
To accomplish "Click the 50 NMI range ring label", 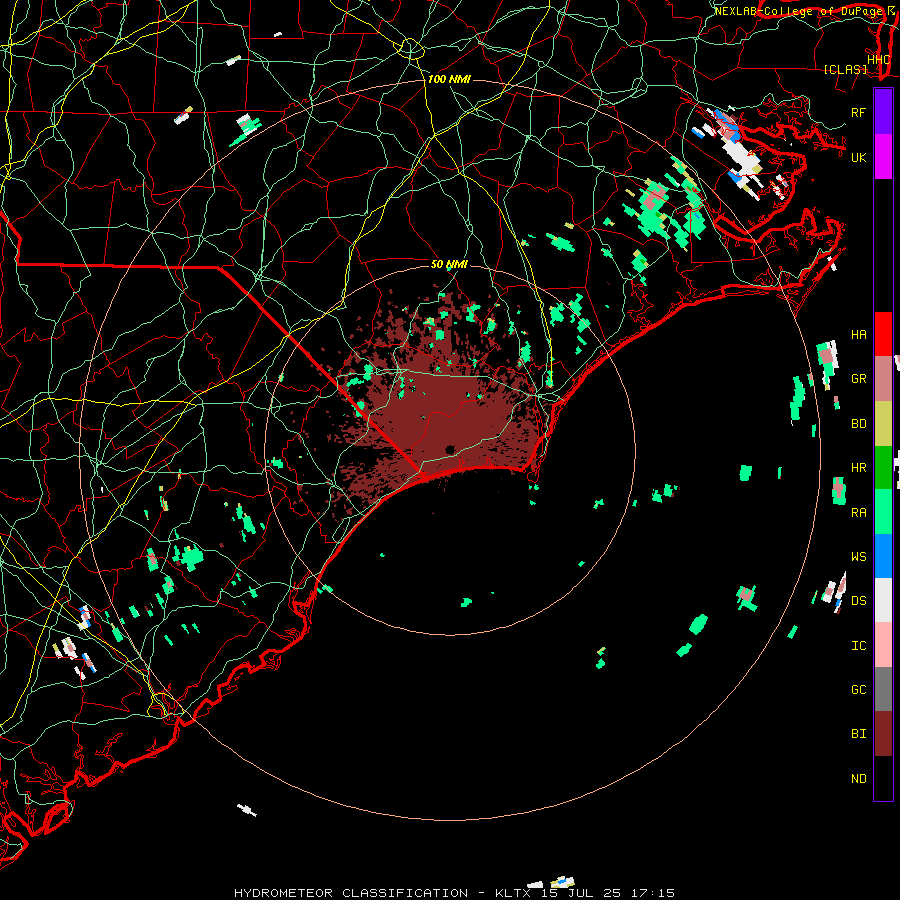I will [449, 264].
